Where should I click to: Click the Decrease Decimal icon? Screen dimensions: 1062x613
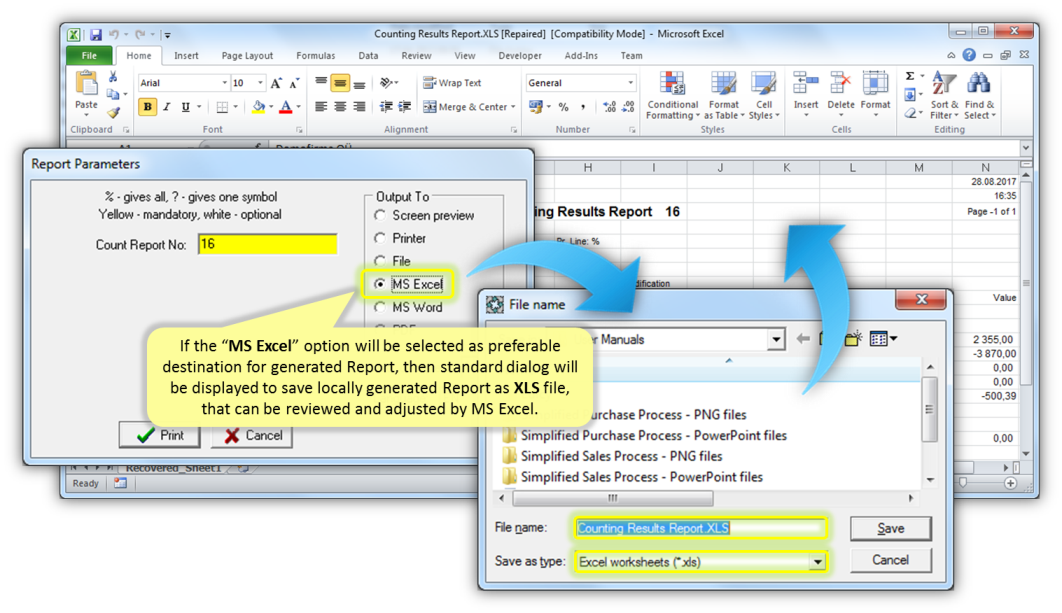(628, 107)
